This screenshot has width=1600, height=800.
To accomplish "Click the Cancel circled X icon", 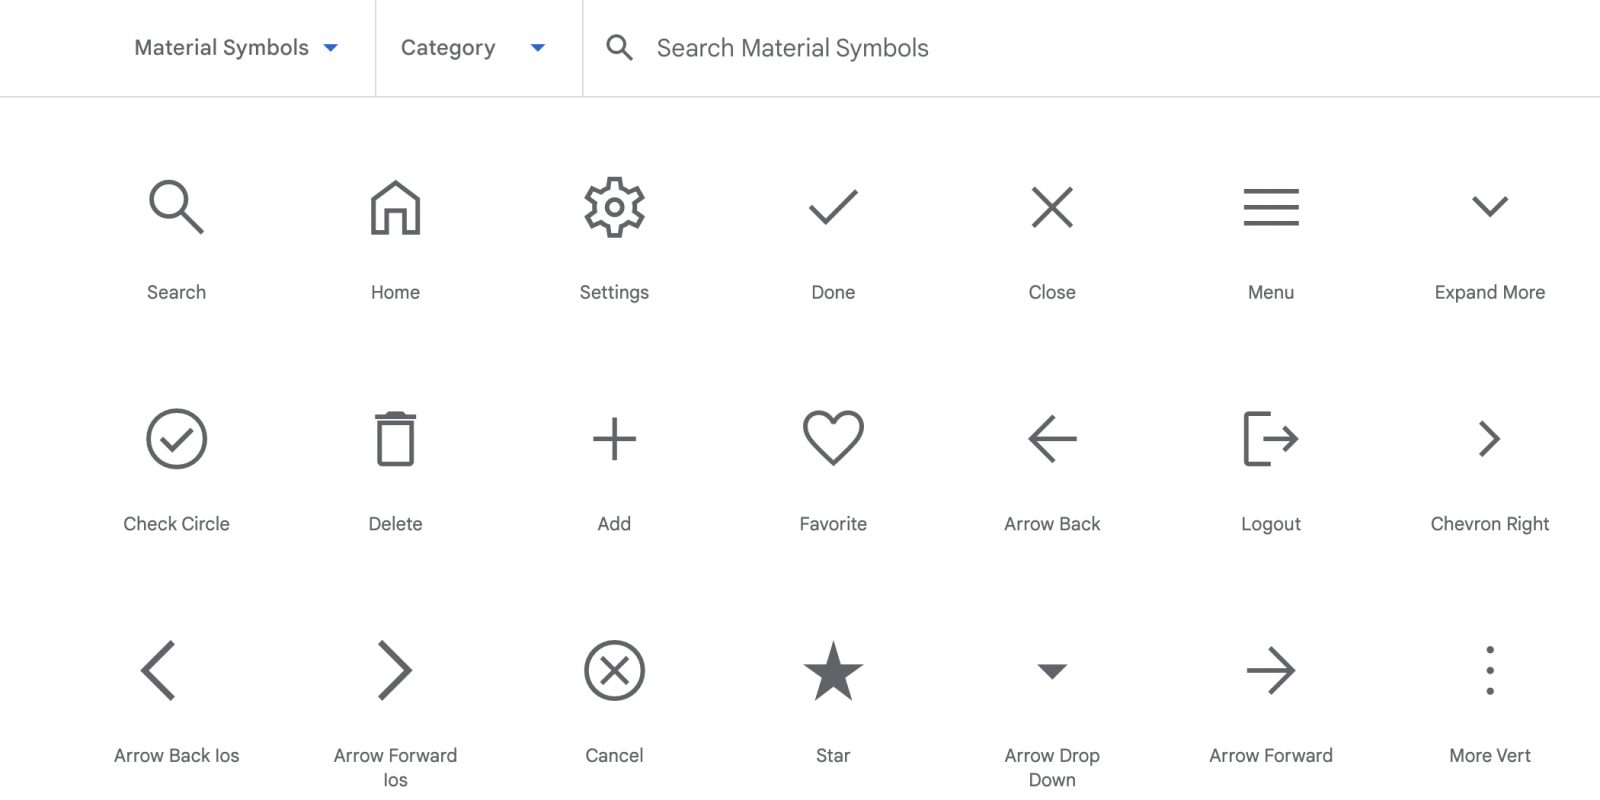I will 614,671.
